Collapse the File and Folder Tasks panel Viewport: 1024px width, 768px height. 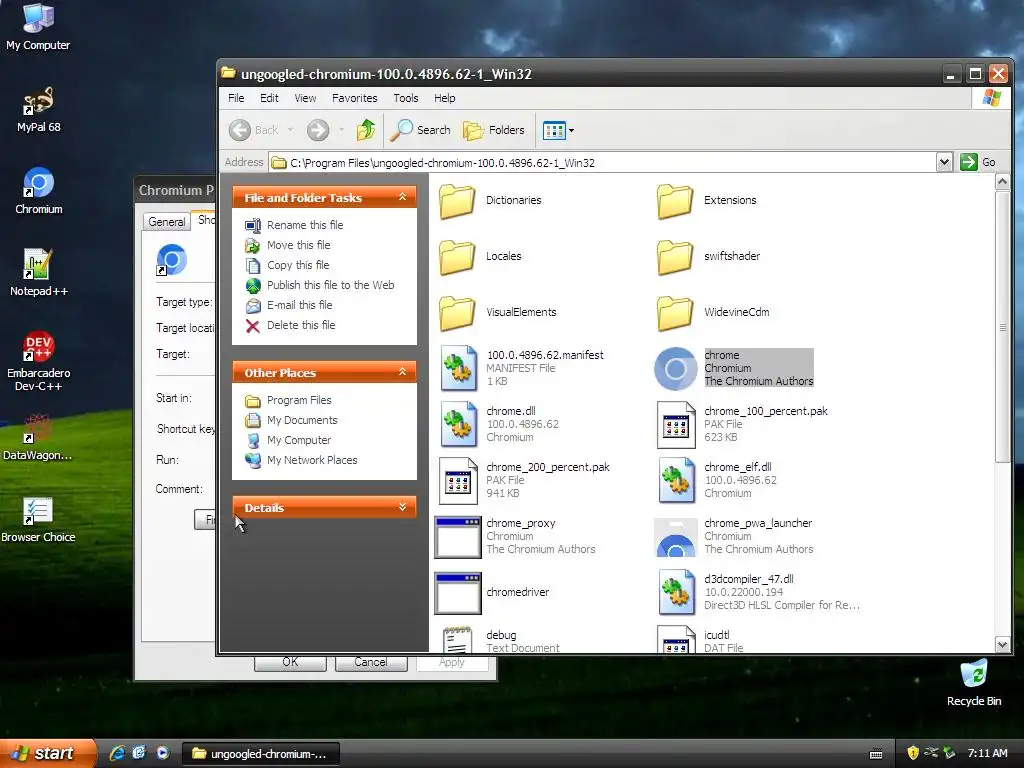click(403, 197)
